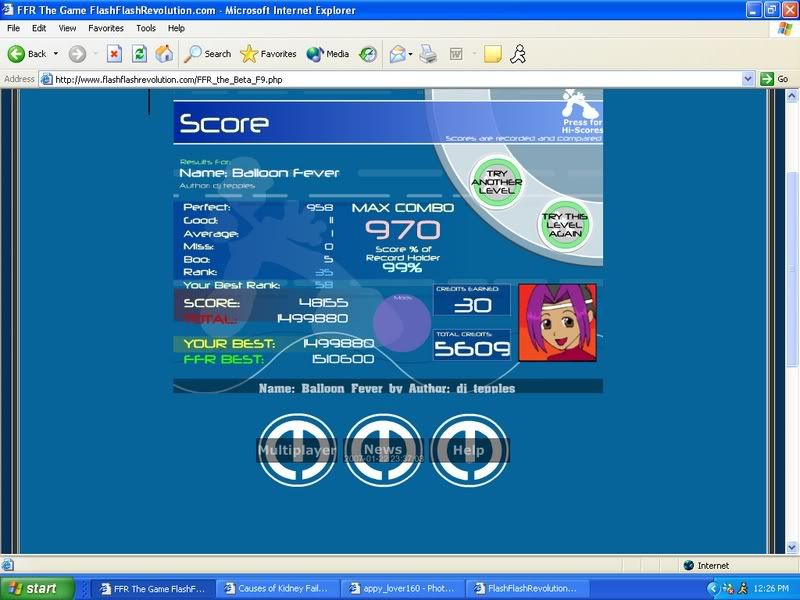Screen dimensions: 800x600
Task: Show browsing History icon
Action: coord(368,54)
